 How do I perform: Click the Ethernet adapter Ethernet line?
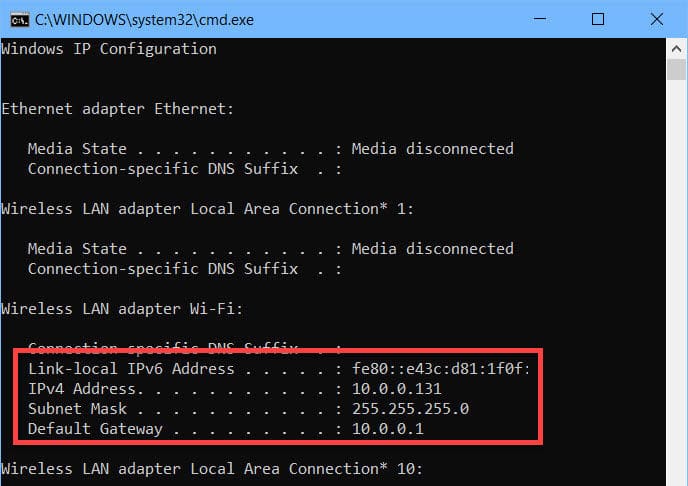(x=118, y=109)
